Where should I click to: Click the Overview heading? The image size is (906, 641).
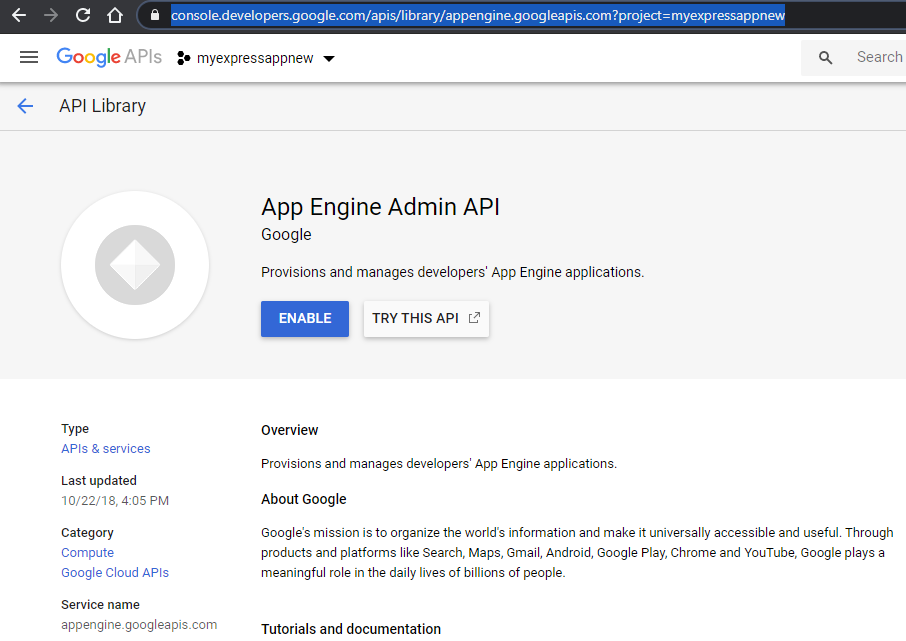point(289,430)
